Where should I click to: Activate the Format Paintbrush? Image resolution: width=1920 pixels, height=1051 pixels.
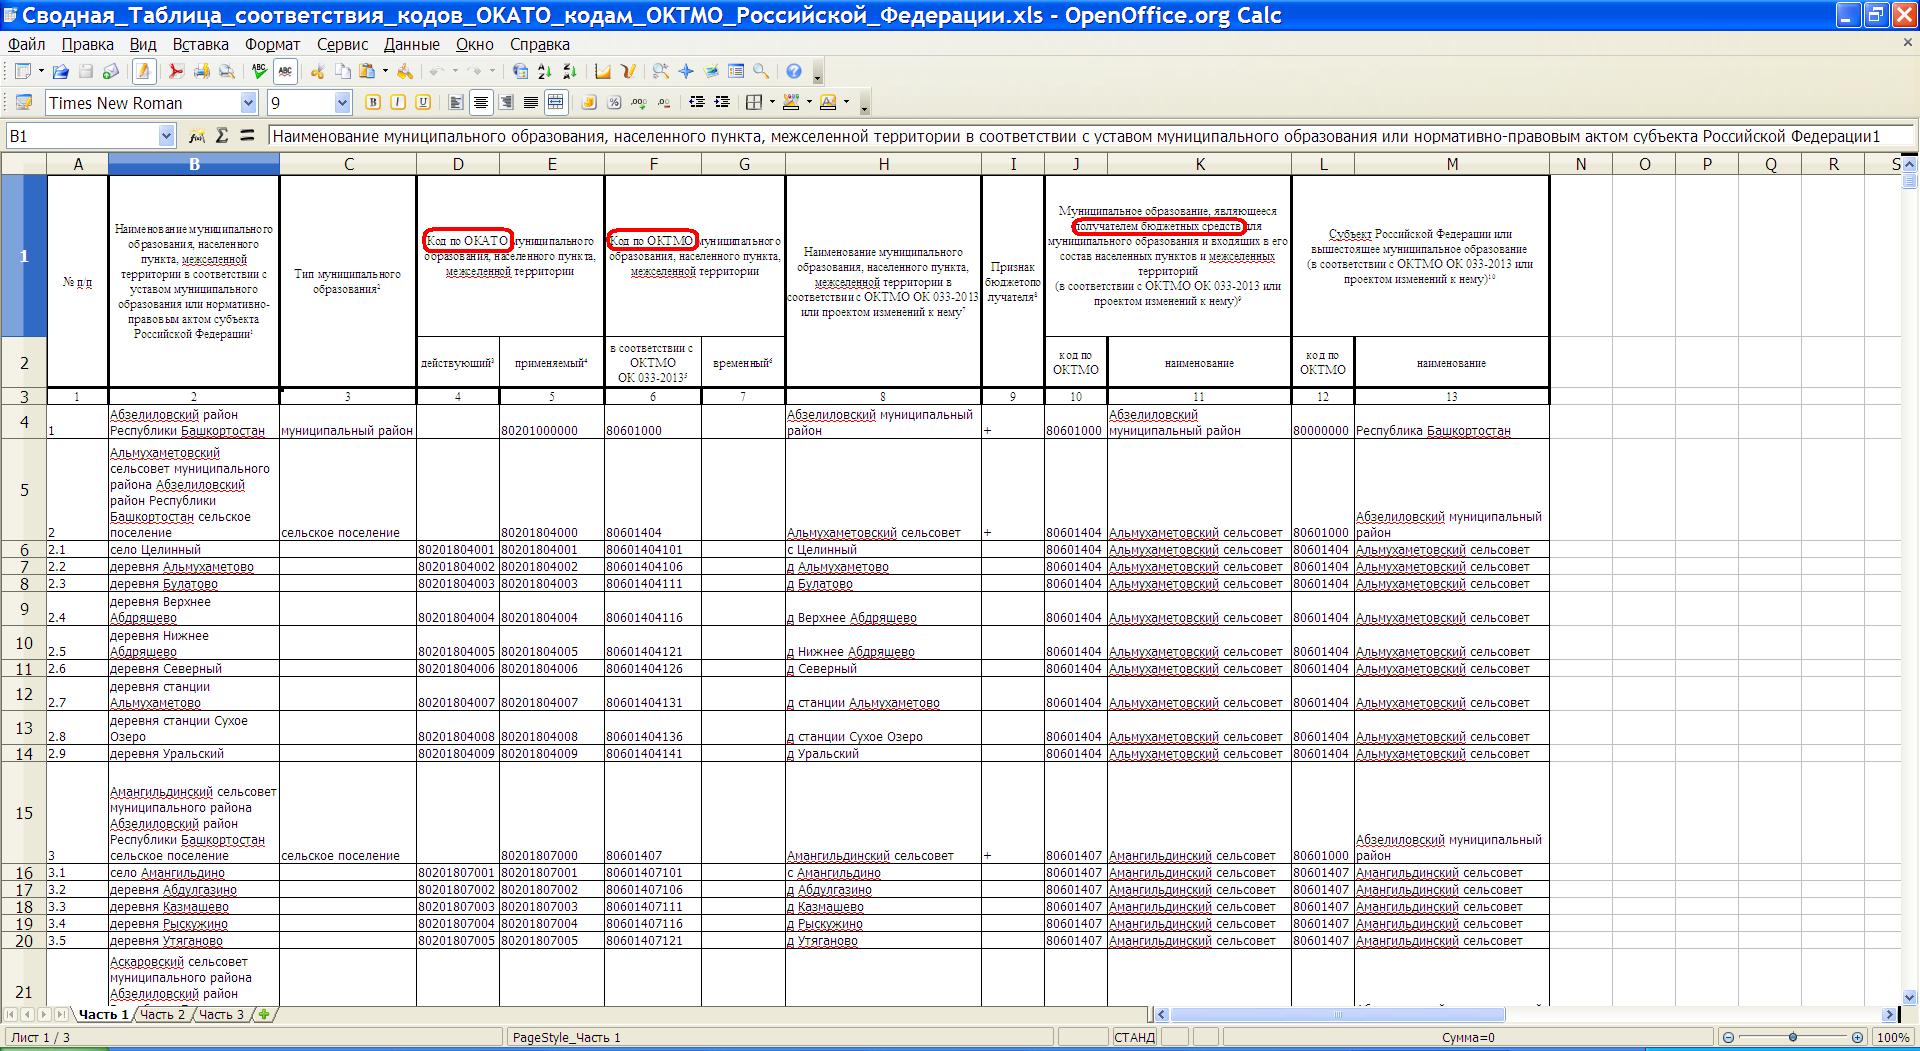(x=404, y=71)
